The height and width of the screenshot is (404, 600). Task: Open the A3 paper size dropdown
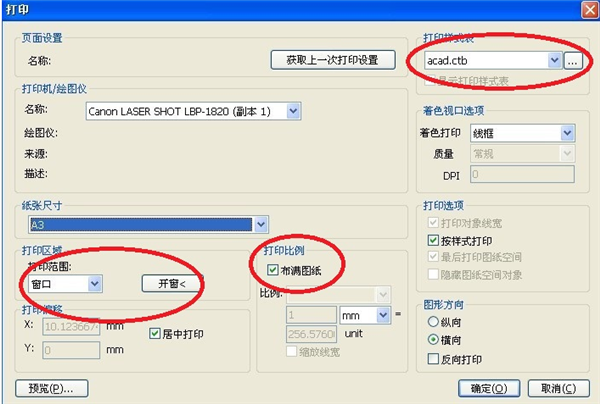pos(261,225)
